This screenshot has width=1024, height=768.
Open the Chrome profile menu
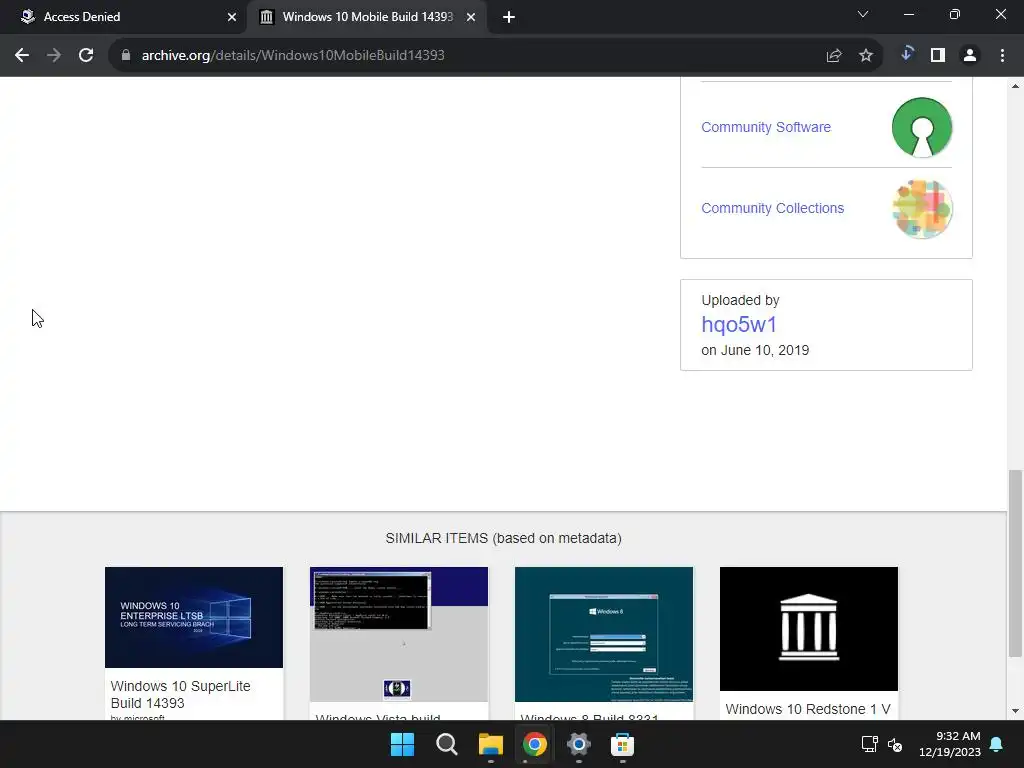(970, 56)
